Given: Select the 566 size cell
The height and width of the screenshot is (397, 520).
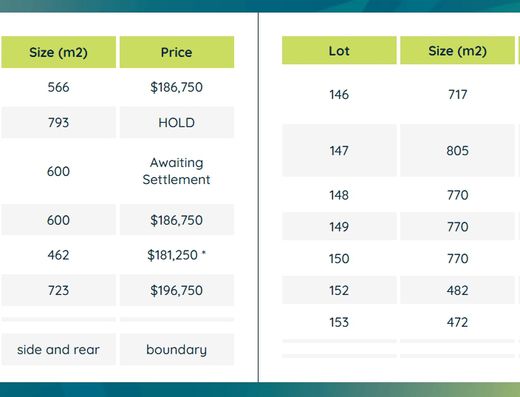Looking at the screenshot, I should (59, 87).
